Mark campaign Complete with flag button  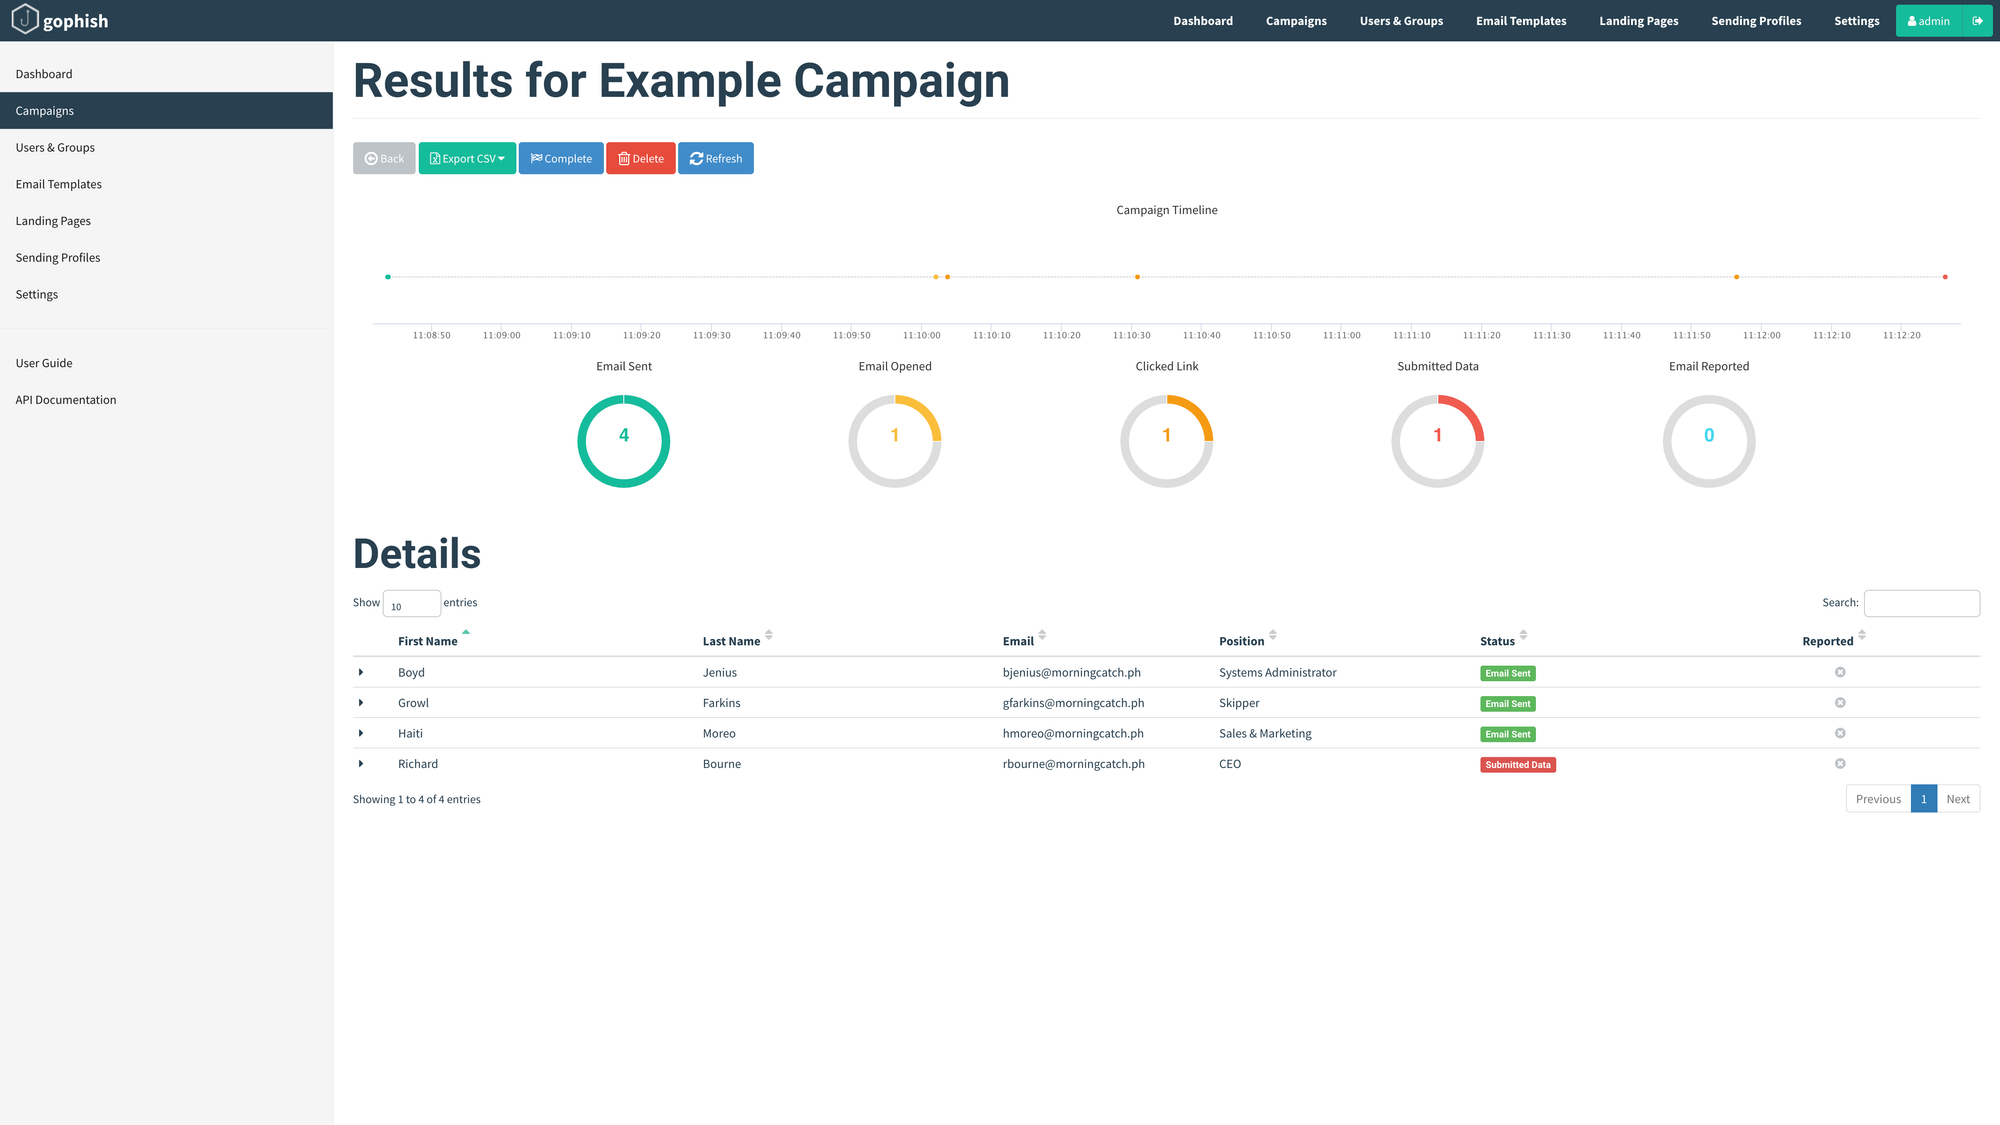pos(561,158)
